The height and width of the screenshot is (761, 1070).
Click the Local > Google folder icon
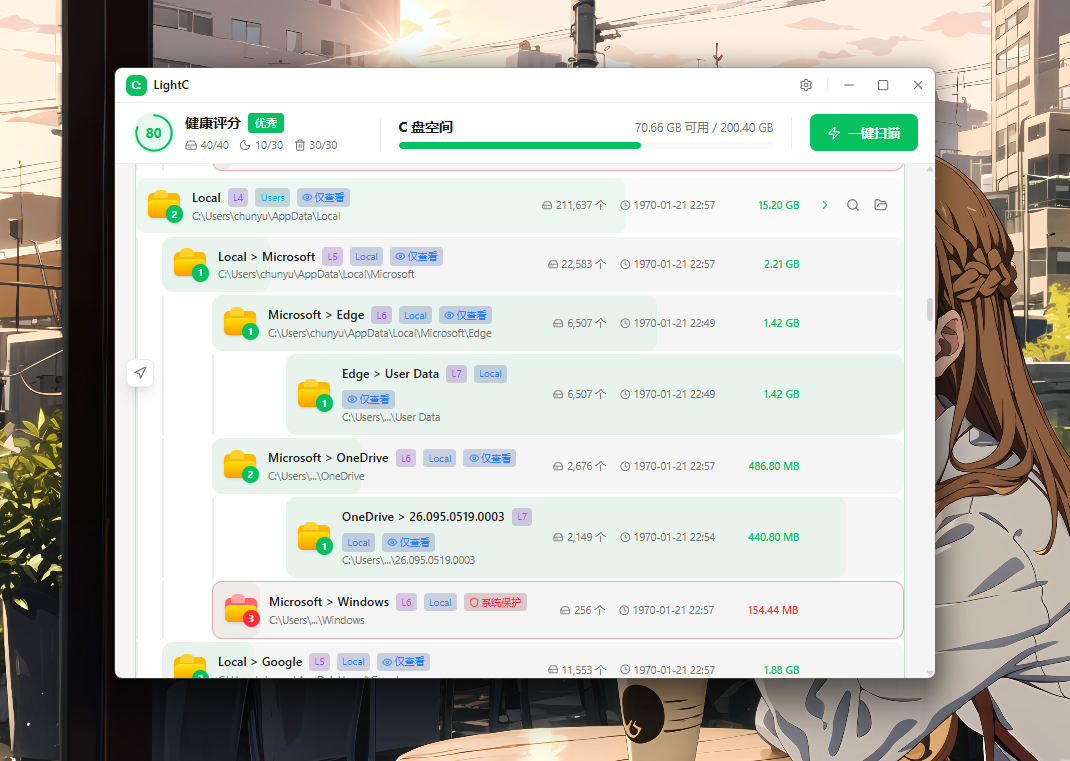click(190, 666)
